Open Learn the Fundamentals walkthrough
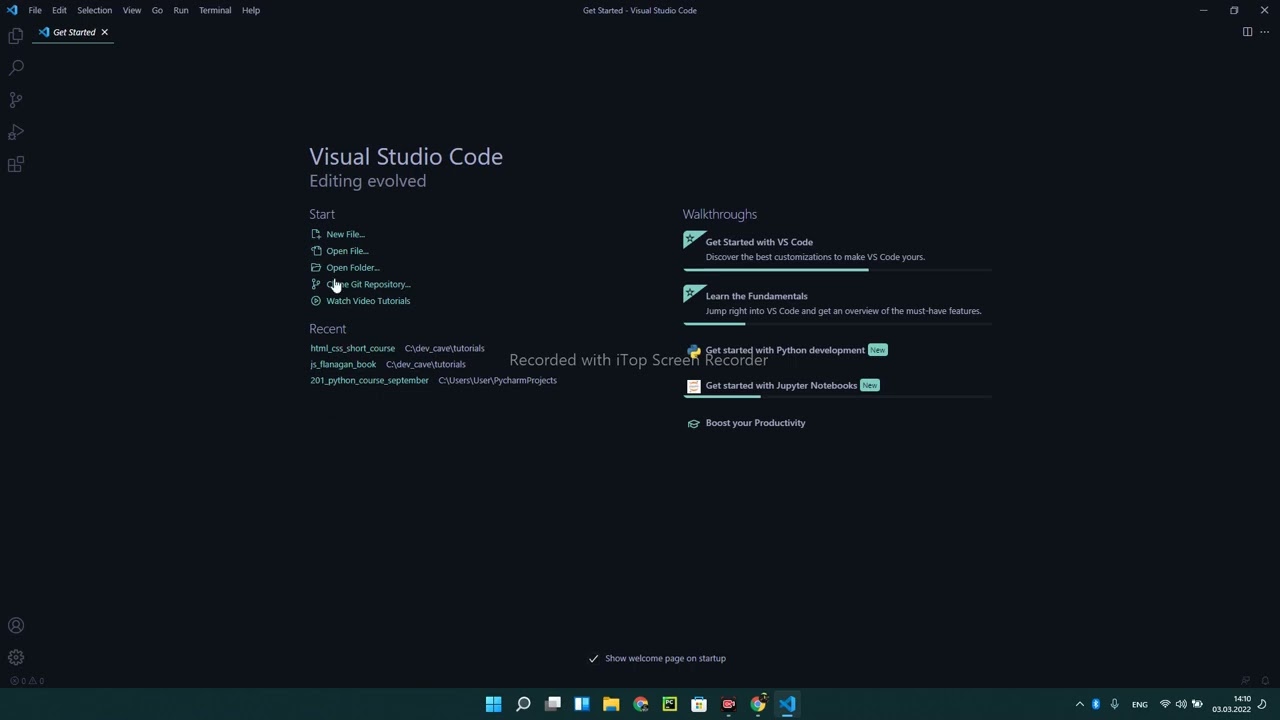The image size is (1280, 720). tap(837, 303)
